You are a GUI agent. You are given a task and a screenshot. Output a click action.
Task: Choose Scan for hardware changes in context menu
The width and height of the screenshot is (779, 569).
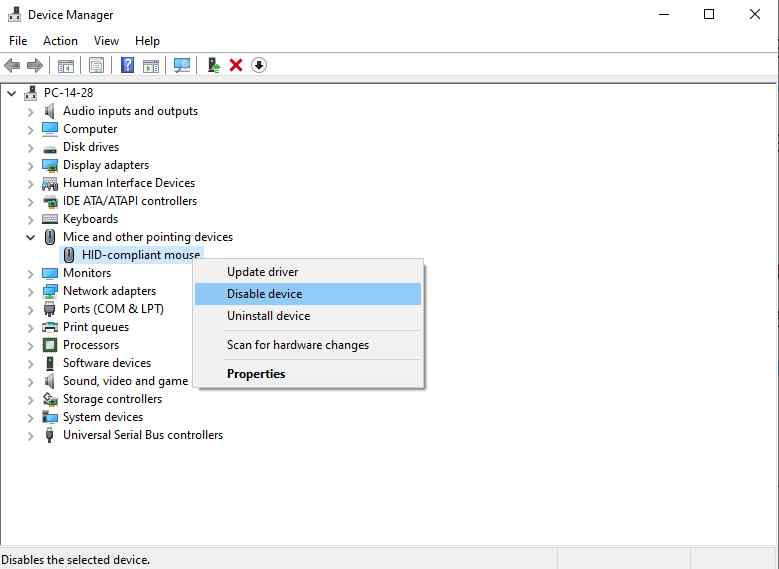tap(308, 345)
